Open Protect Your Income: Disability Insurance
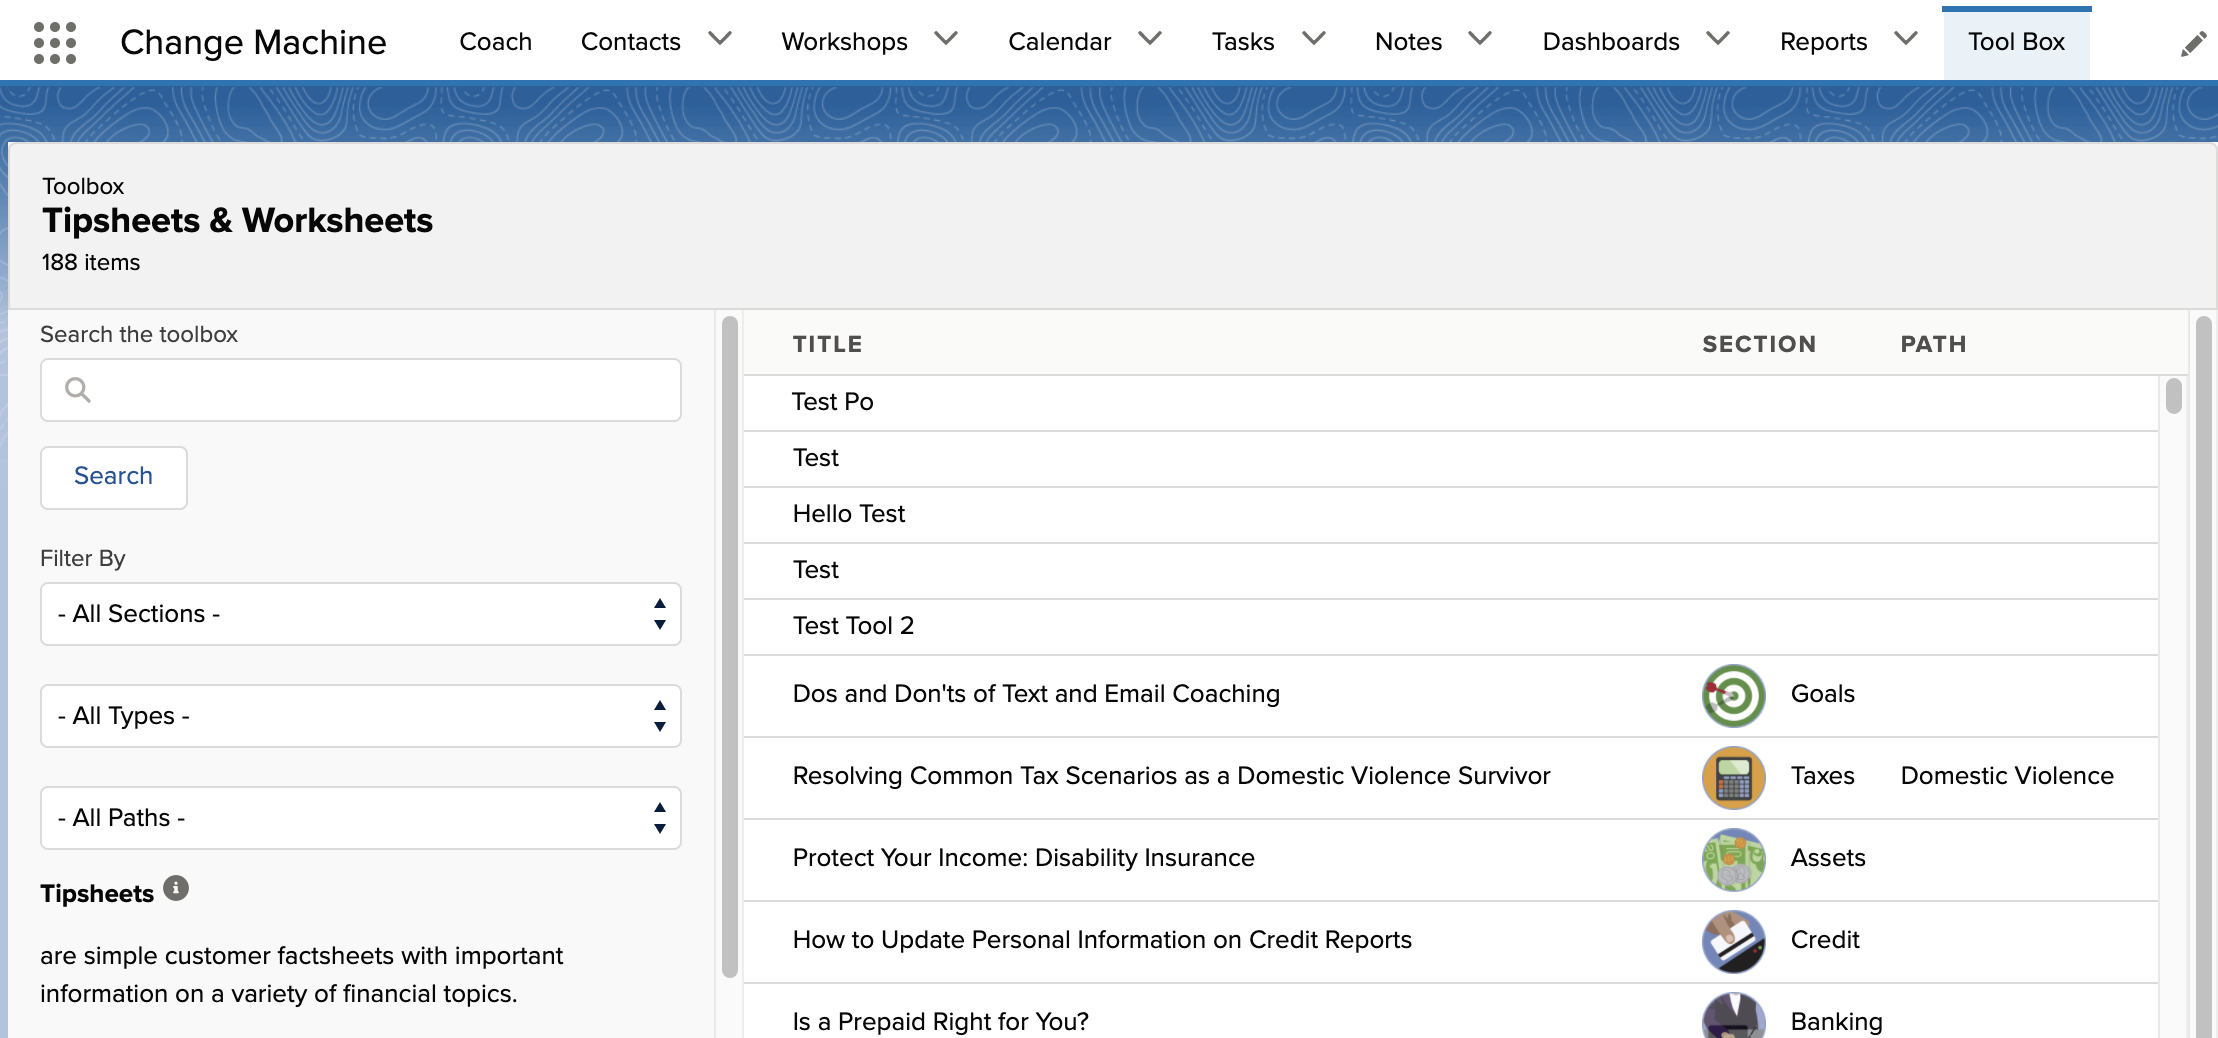Viewport: 2218px width, 1038px height. [1023, 858]
